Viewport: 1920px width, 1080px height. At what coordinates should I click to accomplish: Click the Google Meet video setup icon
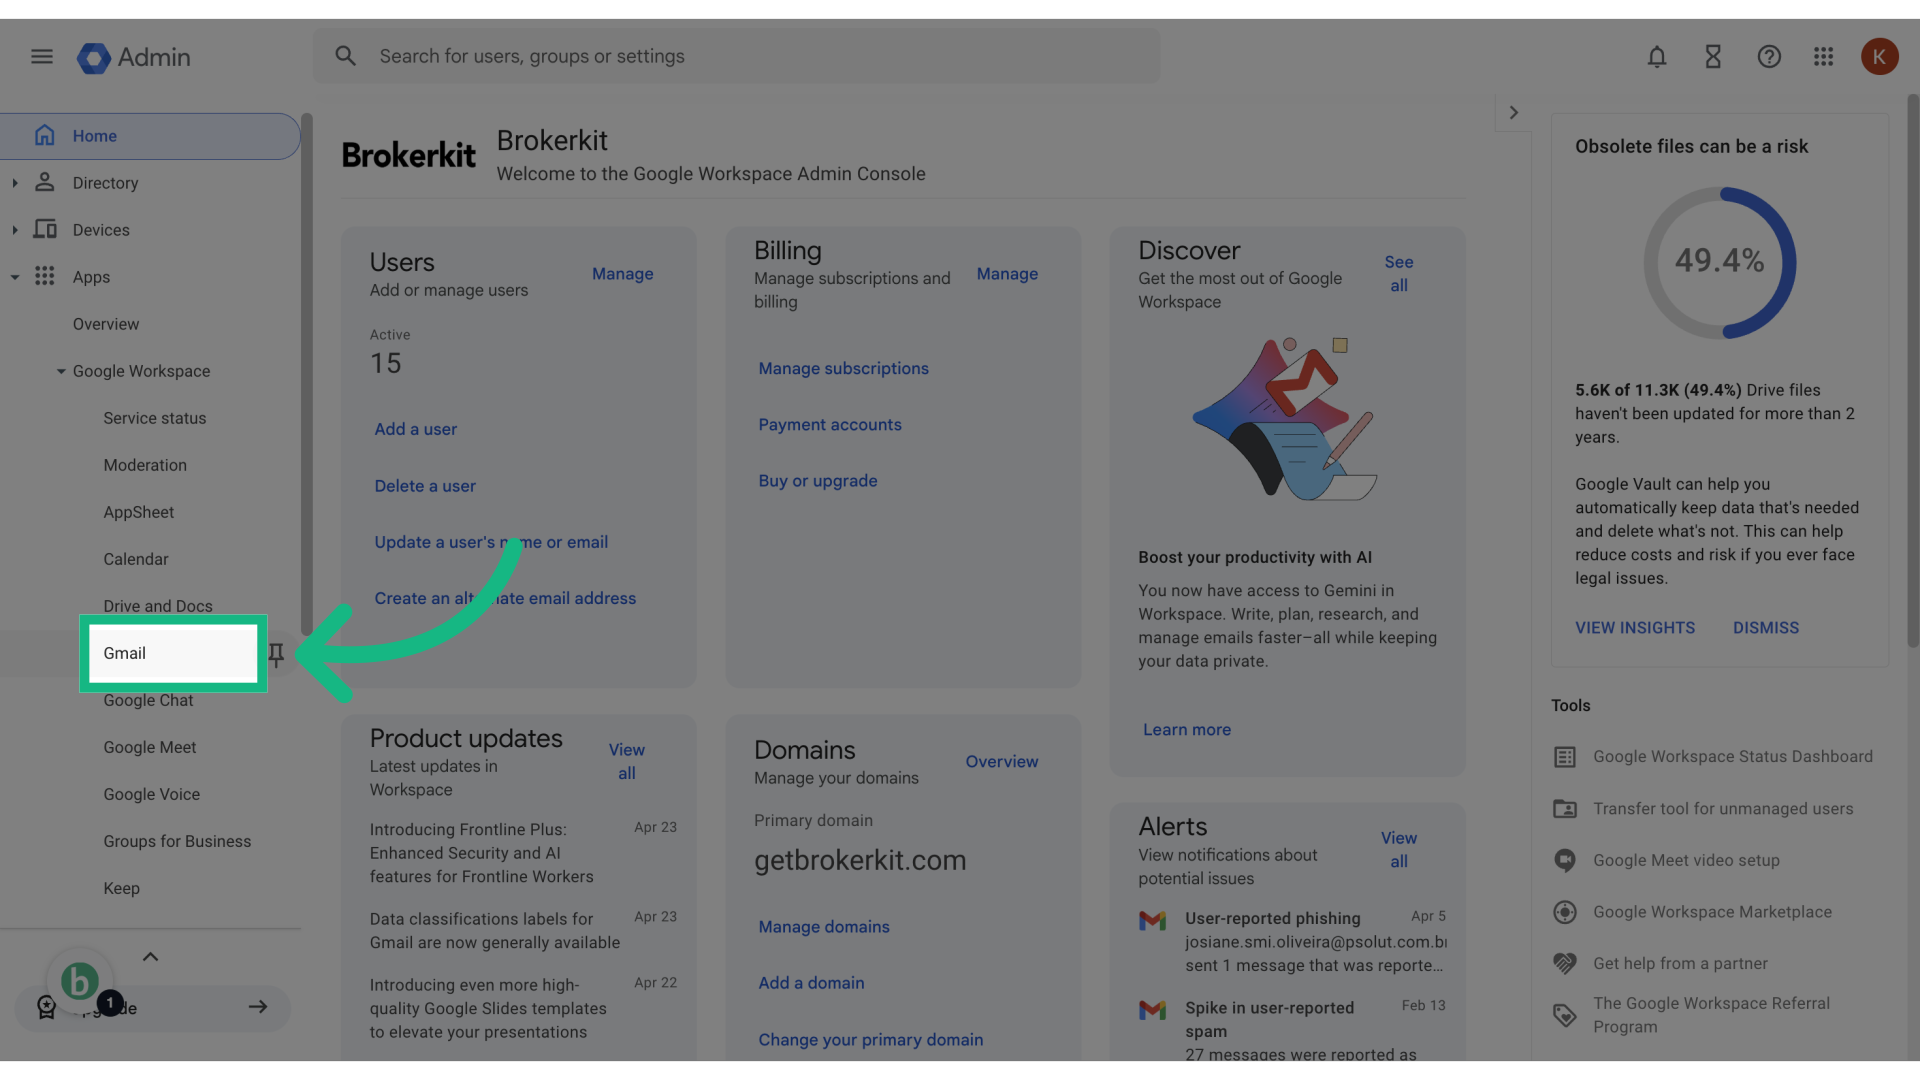1565,861
